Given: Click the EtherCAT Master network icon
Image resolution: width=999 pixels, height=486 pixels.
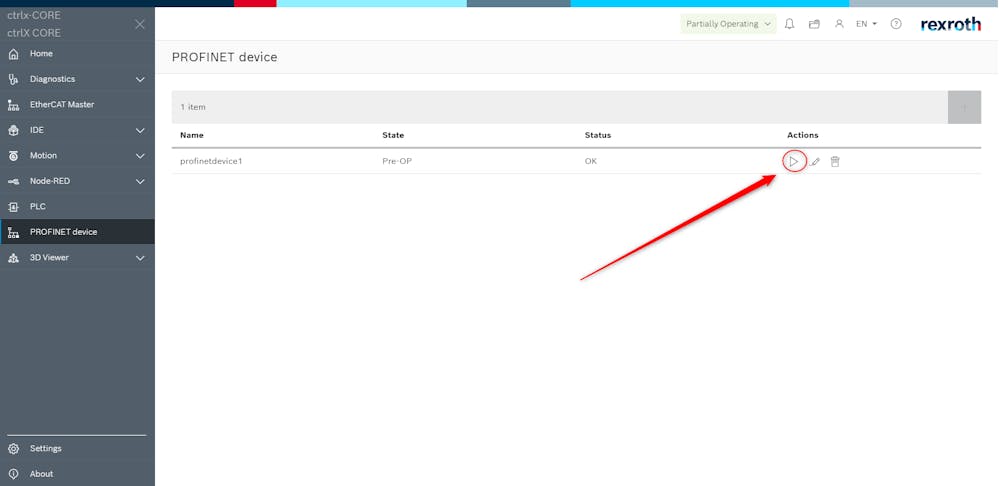Looking at the screenshot, I should click(x=13, y=105).
